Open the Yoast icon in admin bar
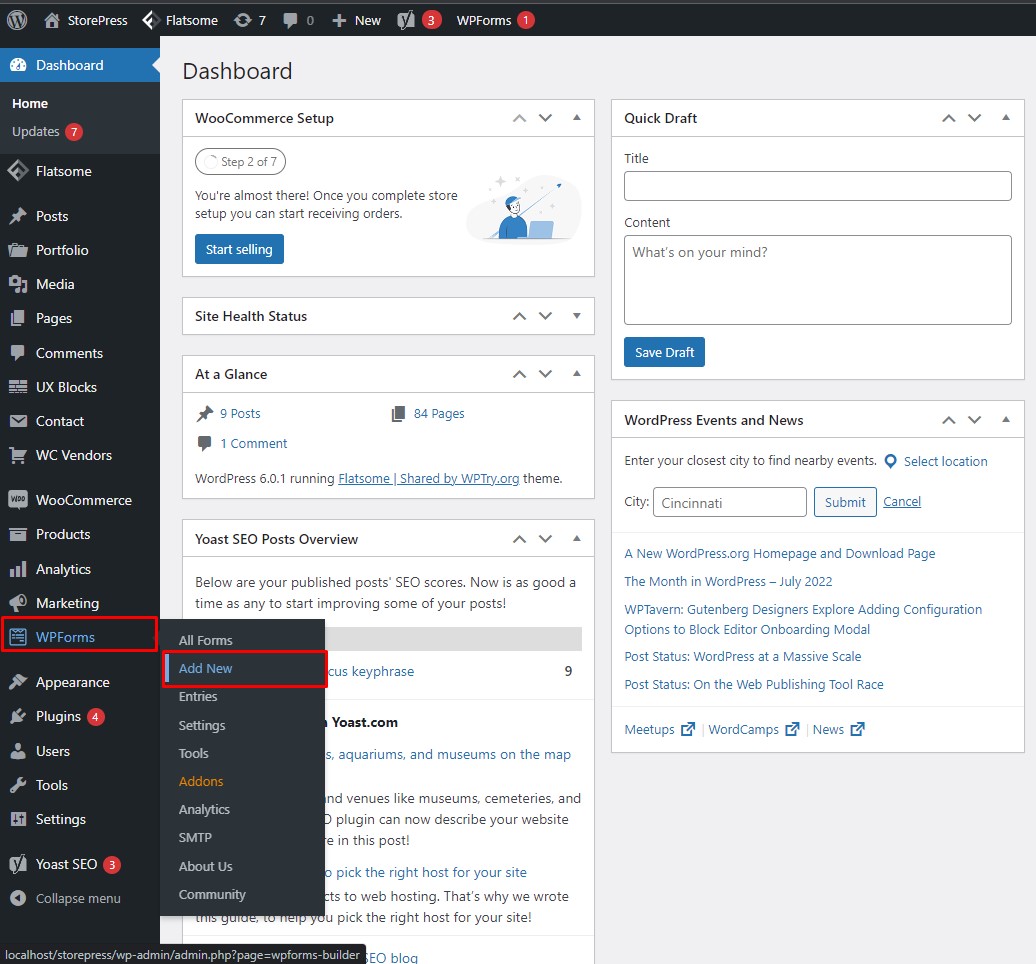Image resolution: width=1036 pixels, height=964 pixels. pyautogui.click(x=406, y=20)
